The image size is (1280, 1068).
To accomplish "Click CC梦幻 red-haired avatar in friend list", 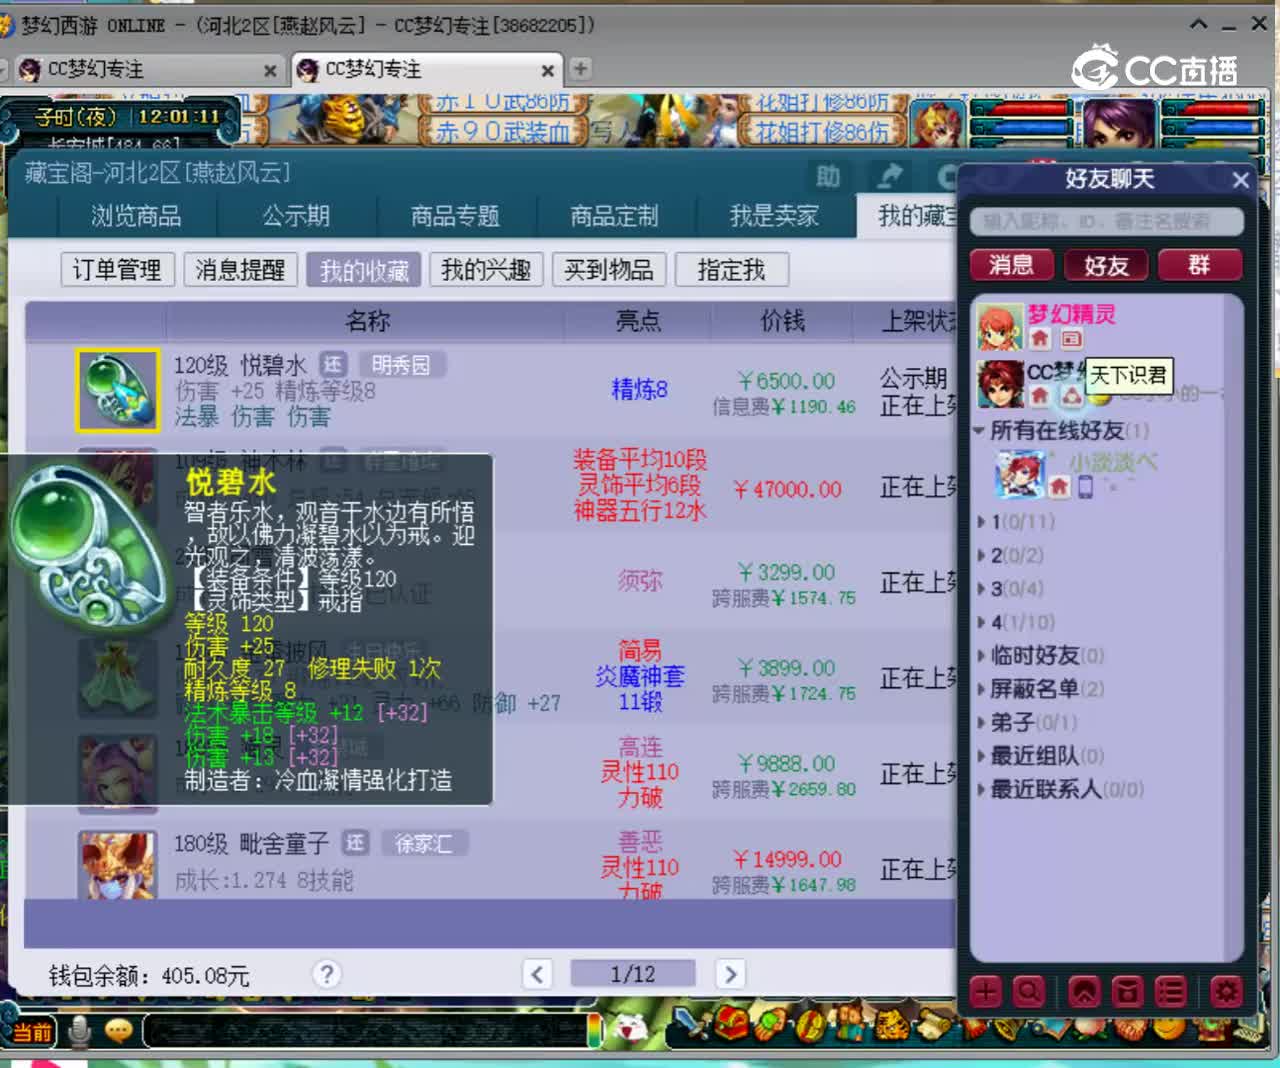I will pyautogui.click(x=1000, y=383).
